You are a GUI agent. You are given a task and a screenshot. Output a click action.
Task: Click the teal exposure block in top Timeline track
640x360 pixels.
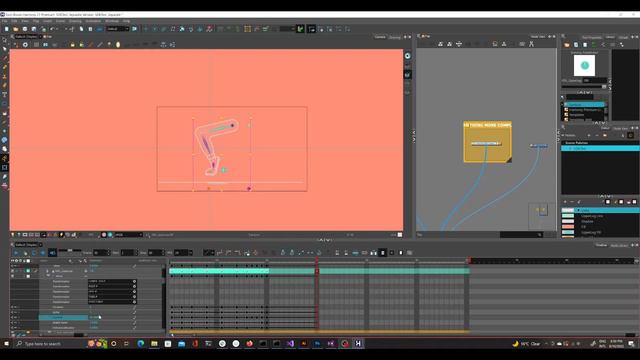219,271
